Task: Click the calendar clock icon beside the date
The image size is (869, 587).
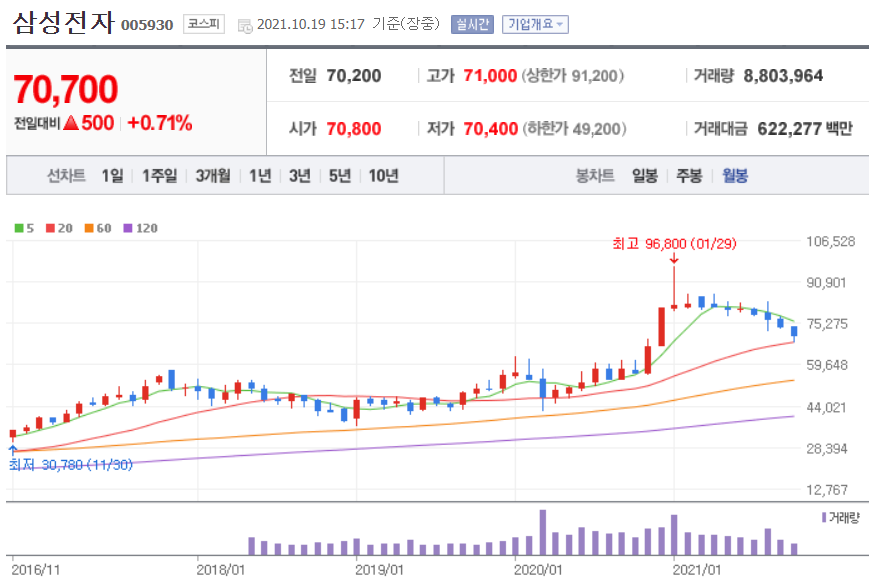Action: point(245,25)
